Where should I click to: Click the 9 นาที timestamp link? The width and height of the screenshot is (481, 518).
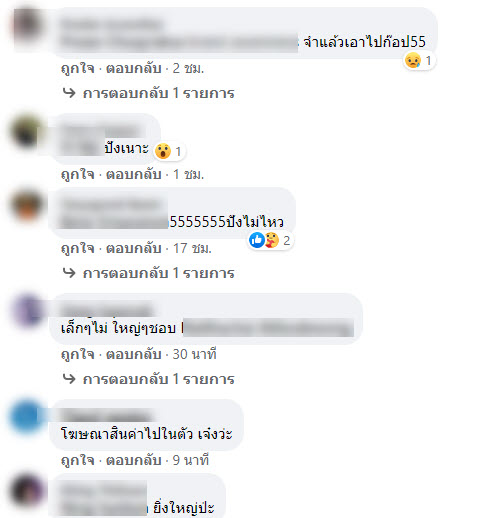[x=191, y=460]
